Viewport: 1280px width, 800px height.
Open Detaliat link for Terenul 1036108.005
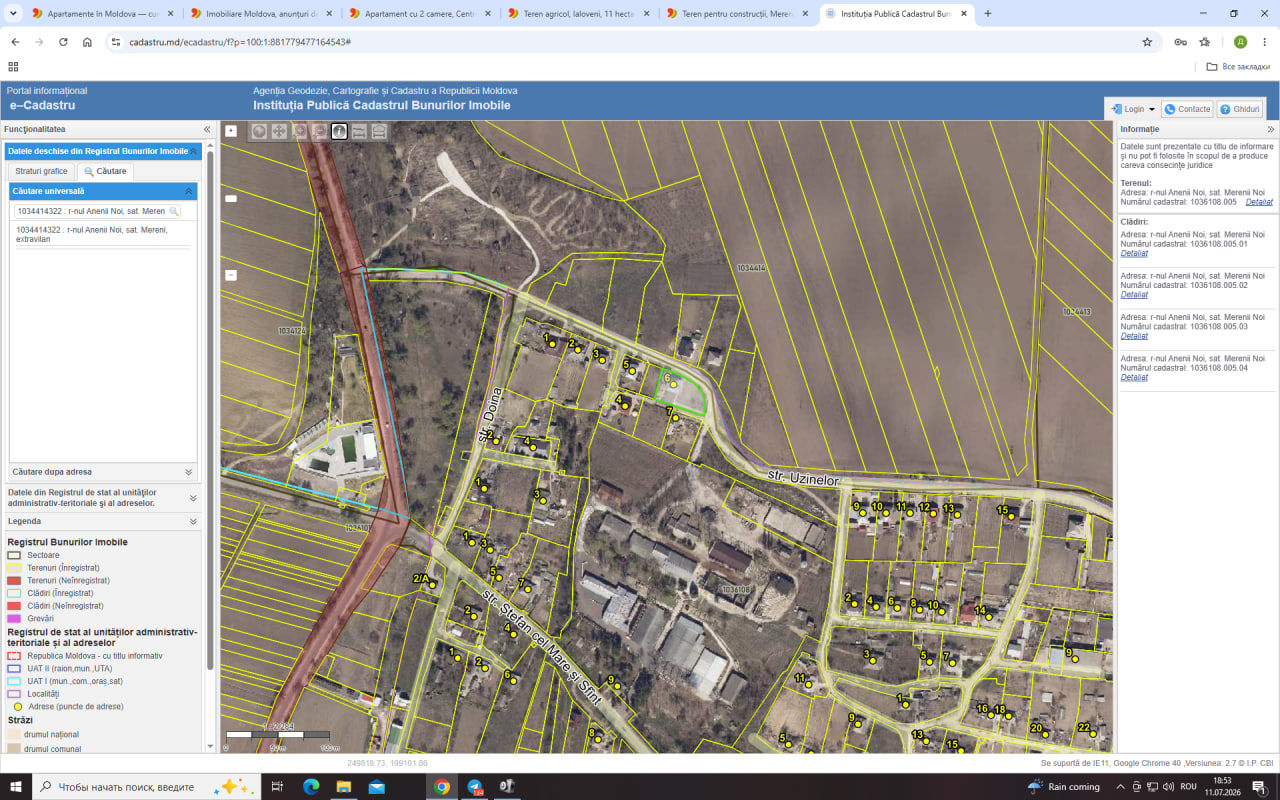click(1259, 202)
